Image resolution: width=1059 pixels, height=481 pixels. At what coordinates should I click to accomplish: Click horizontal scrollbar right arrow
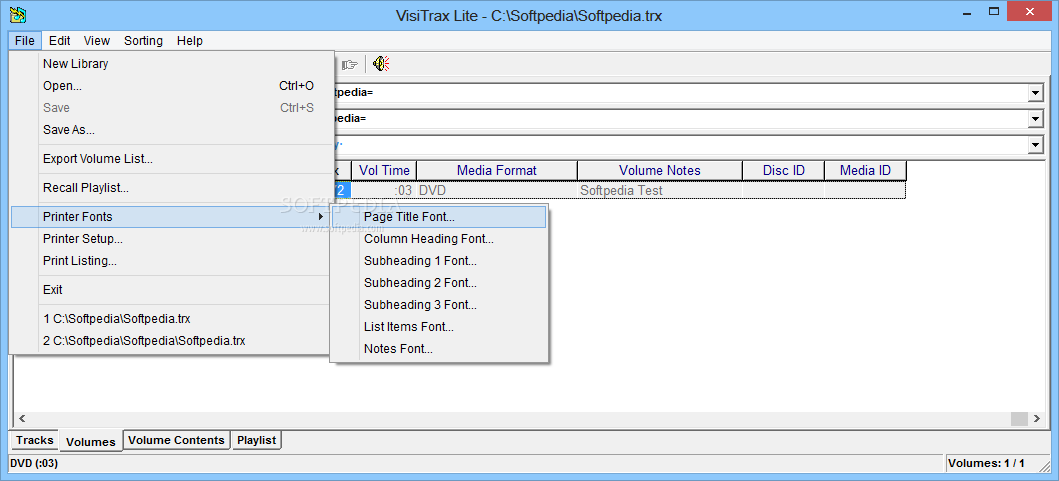1037,419
